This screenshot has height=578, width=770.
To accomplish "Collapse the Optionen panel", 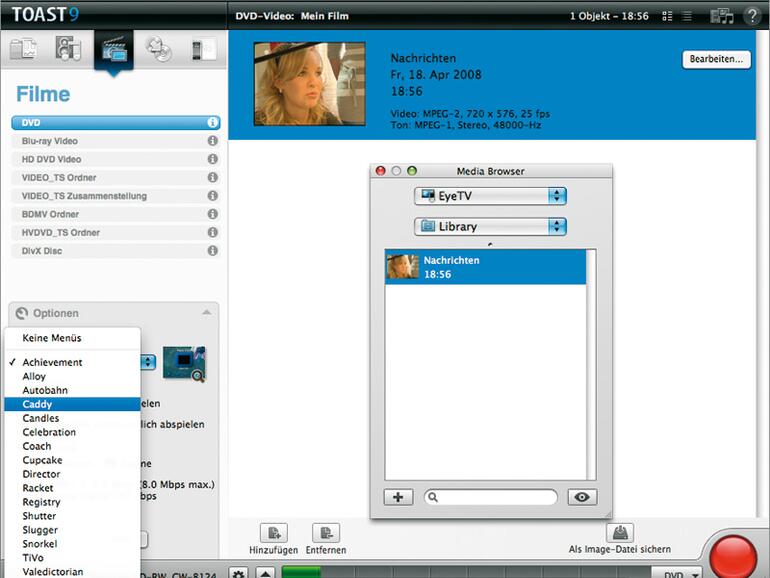I will pyautogui.click(x=207, y=313).
